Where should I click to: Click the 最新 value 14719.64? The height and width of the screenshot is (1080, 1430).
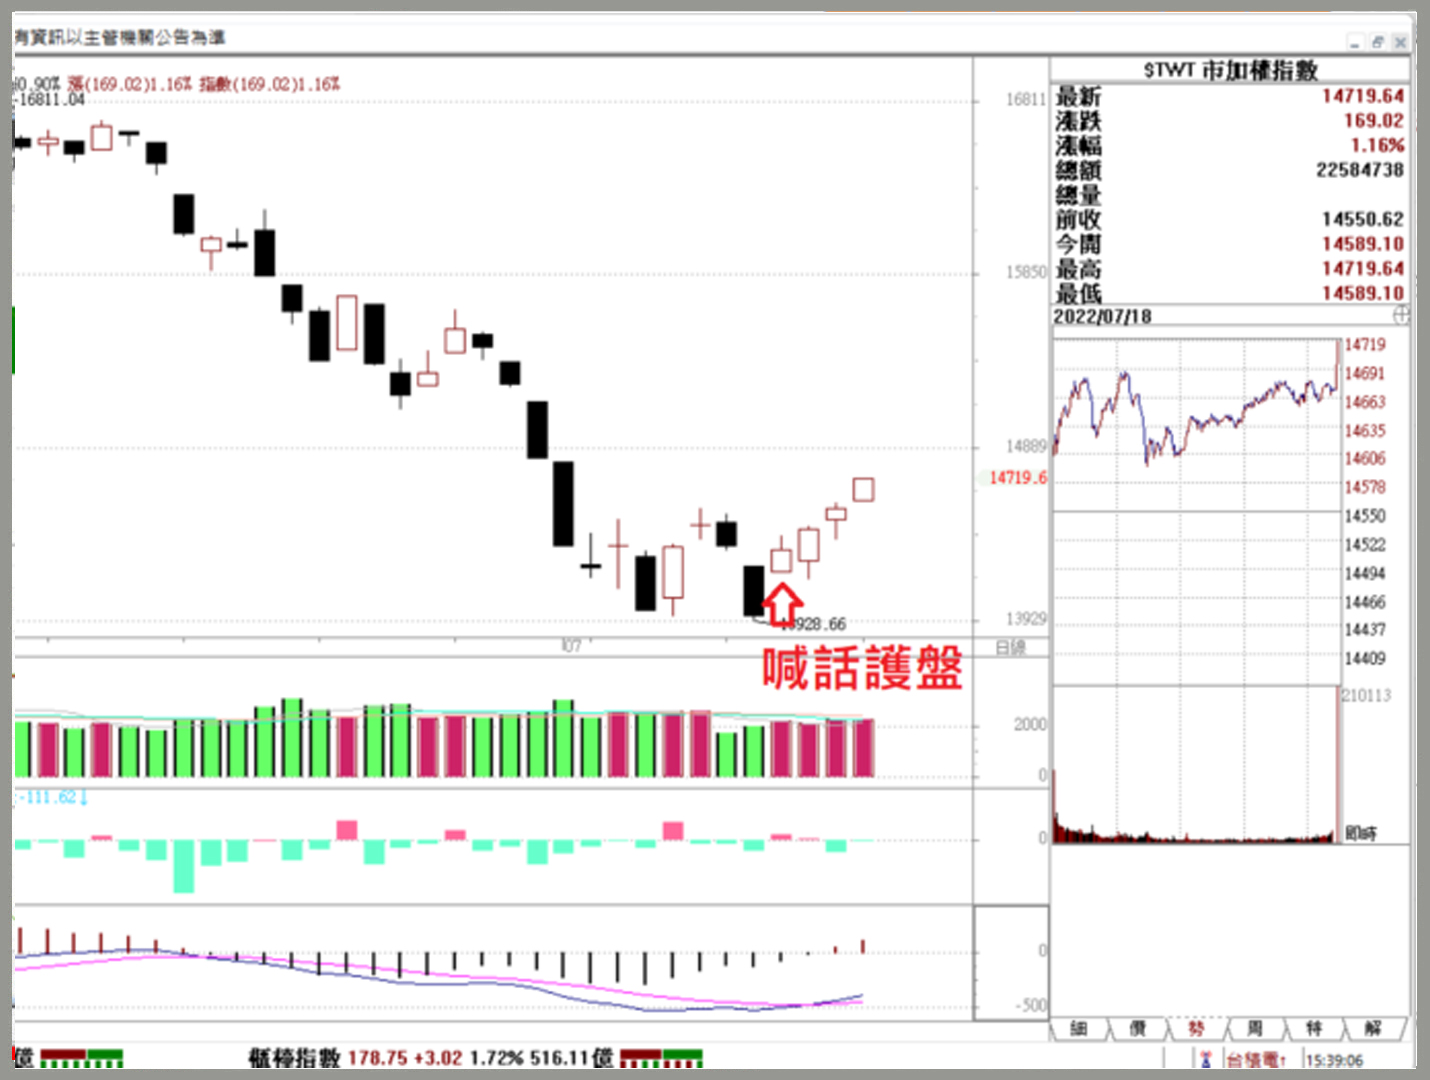click(1363, 96)
